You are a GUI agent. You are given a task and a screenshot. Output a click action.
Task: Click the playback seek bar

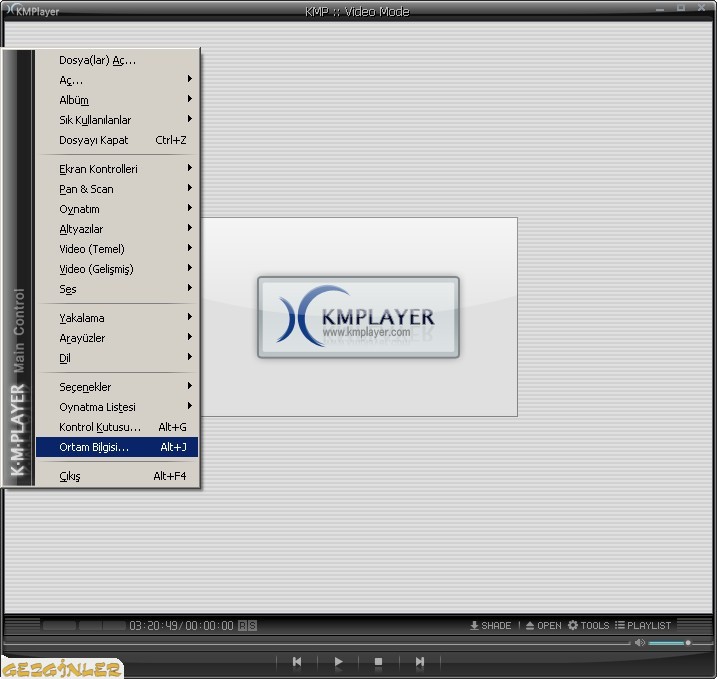pos(316,643)
